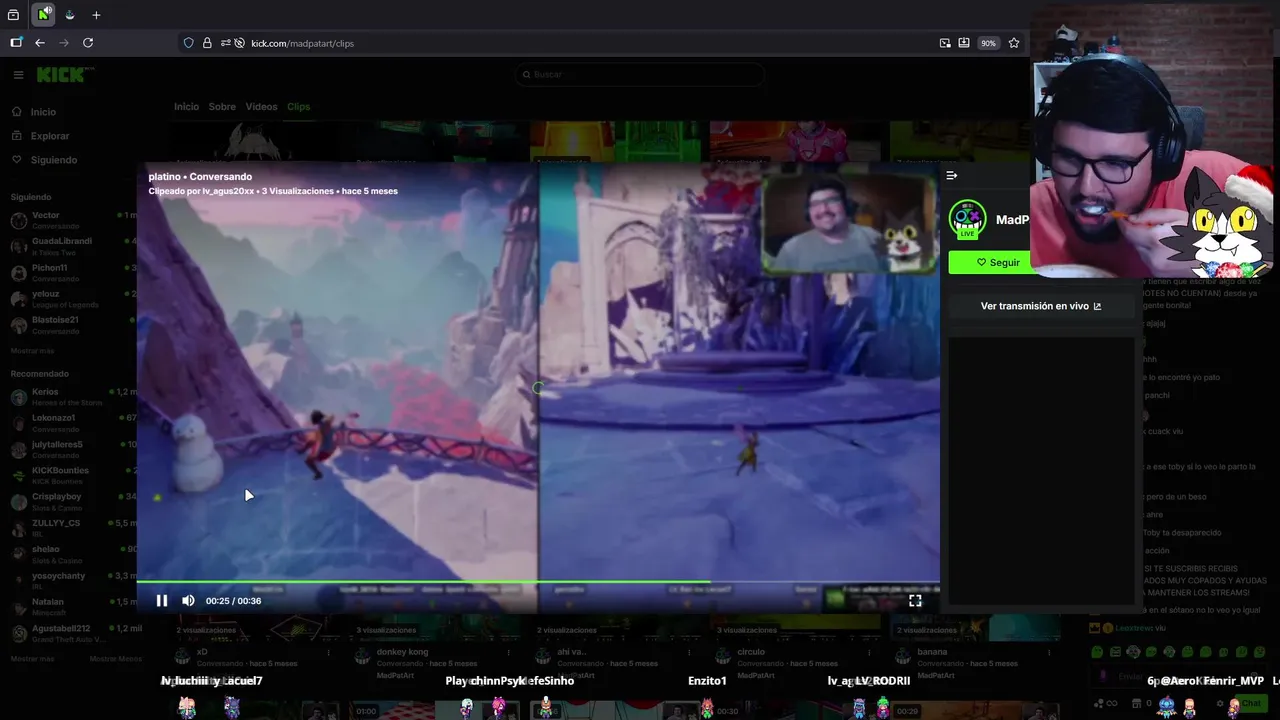Collapse list with Mostrar Menos
Image resolution: width=1280 pixels, height=720 pixels.
point(116,659)
